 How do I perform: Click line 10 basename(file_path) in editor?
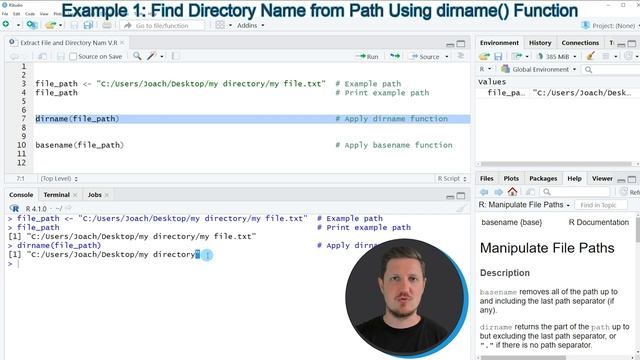tap(79, 145)
